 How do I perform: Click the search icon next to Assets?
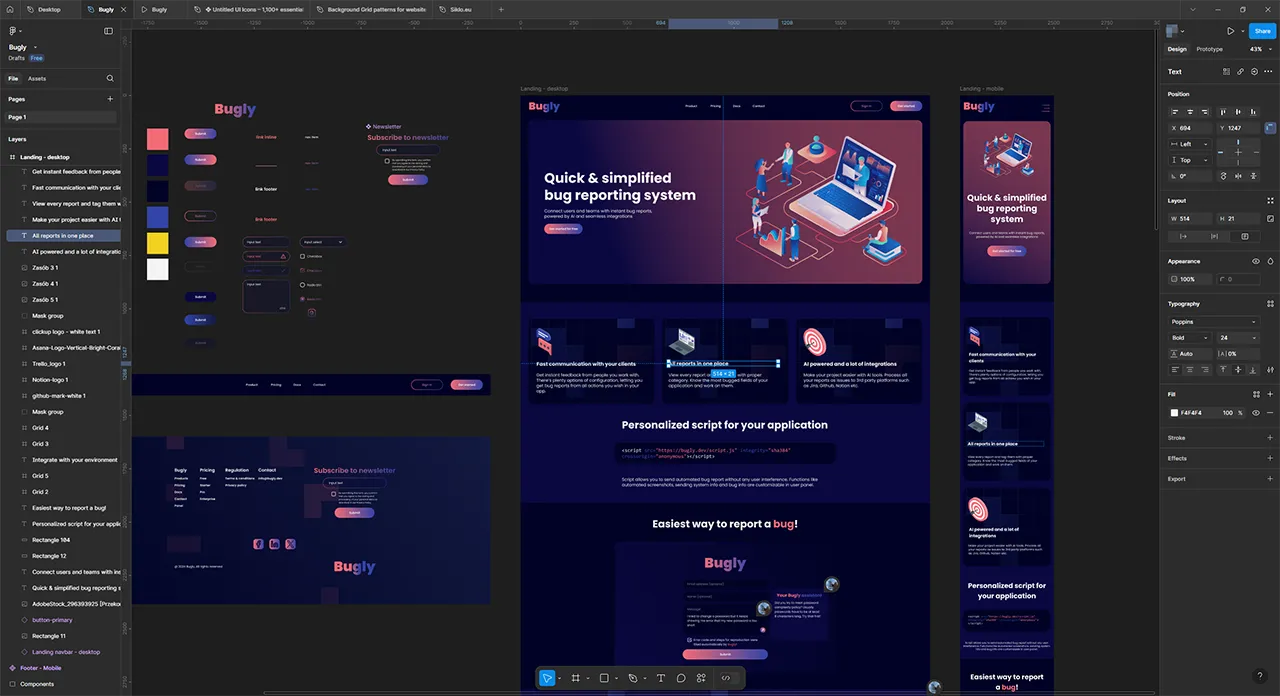point(110,78)
